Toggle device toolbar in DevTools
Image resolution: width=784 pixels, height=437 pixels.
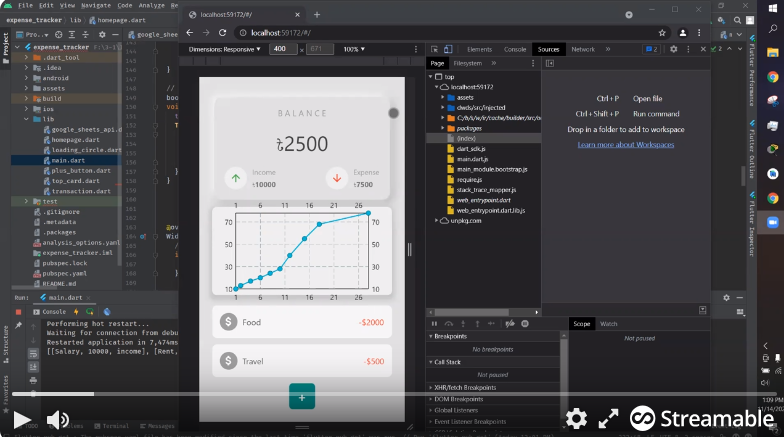(448, 49)
